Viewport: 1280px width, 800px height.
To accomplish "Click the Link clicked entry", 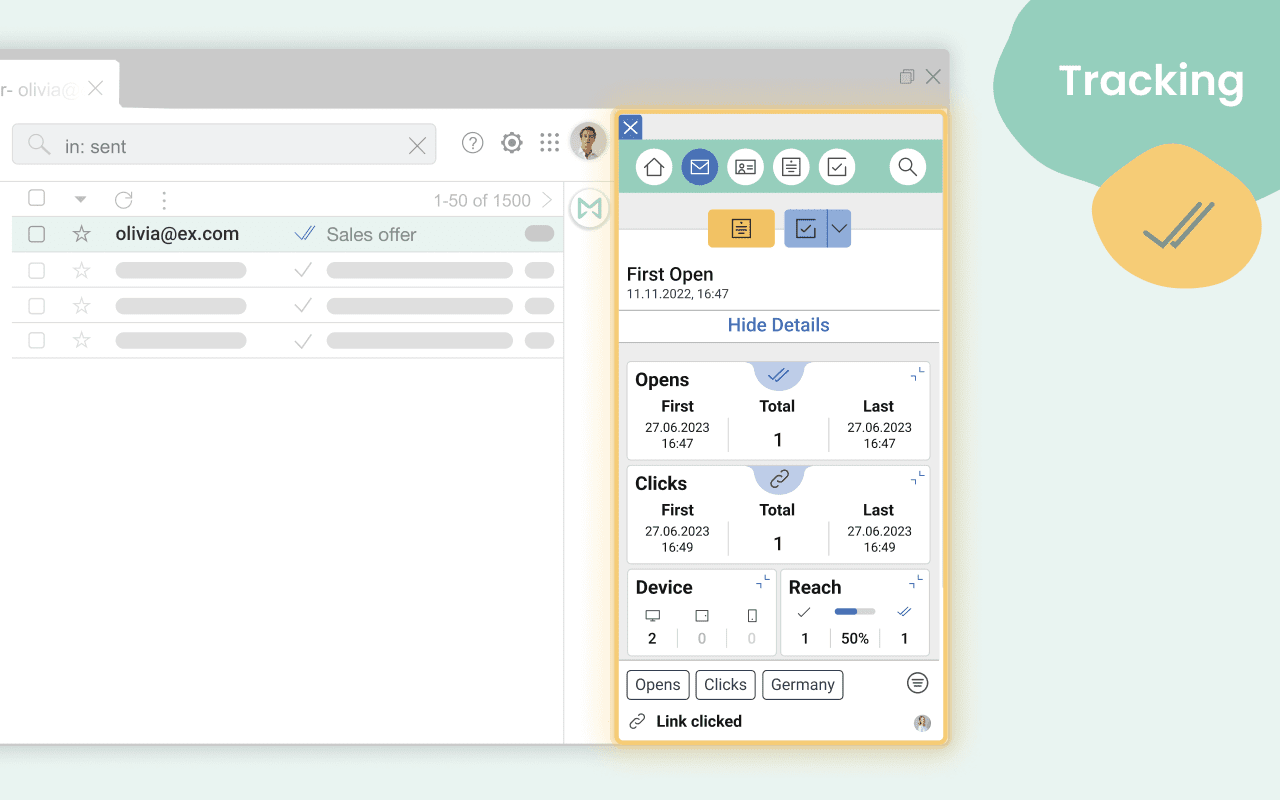I will point(699,721).
